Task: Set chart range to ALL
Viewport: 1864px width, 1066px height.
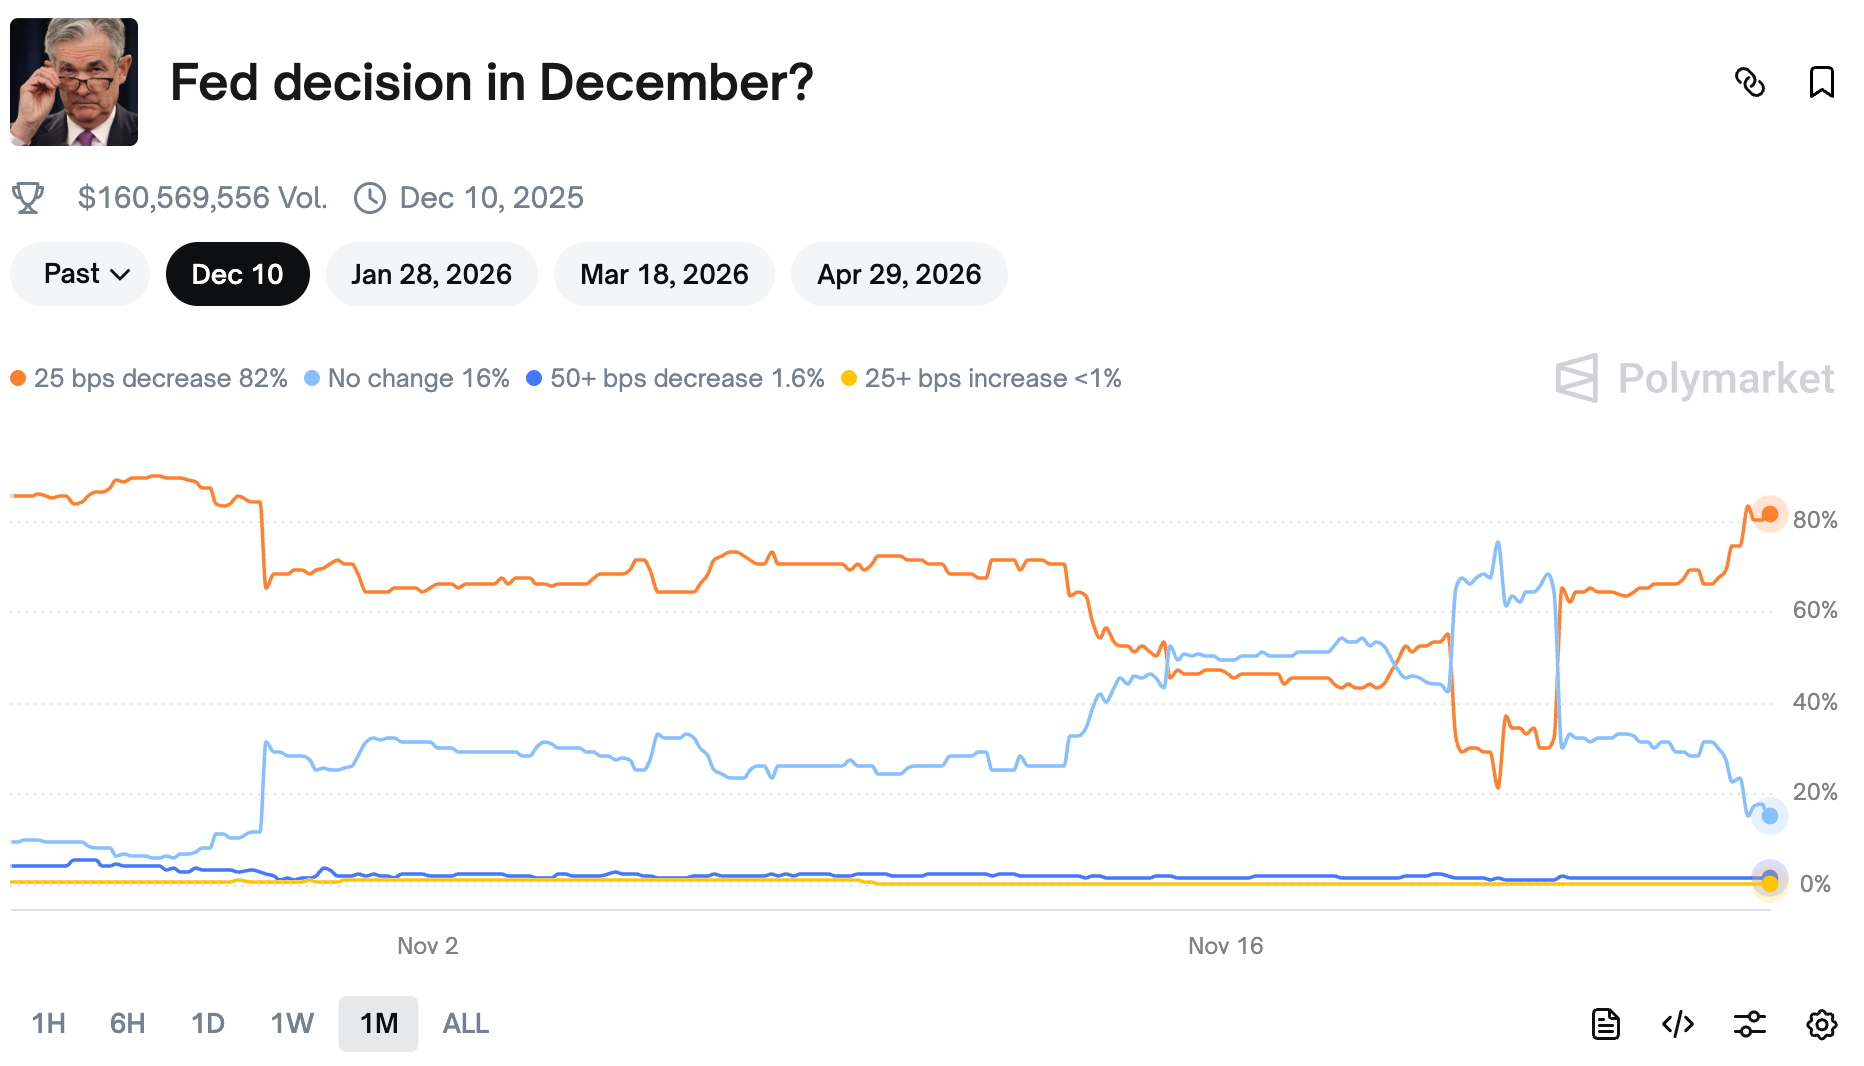Action: (x=466, y=1024)
